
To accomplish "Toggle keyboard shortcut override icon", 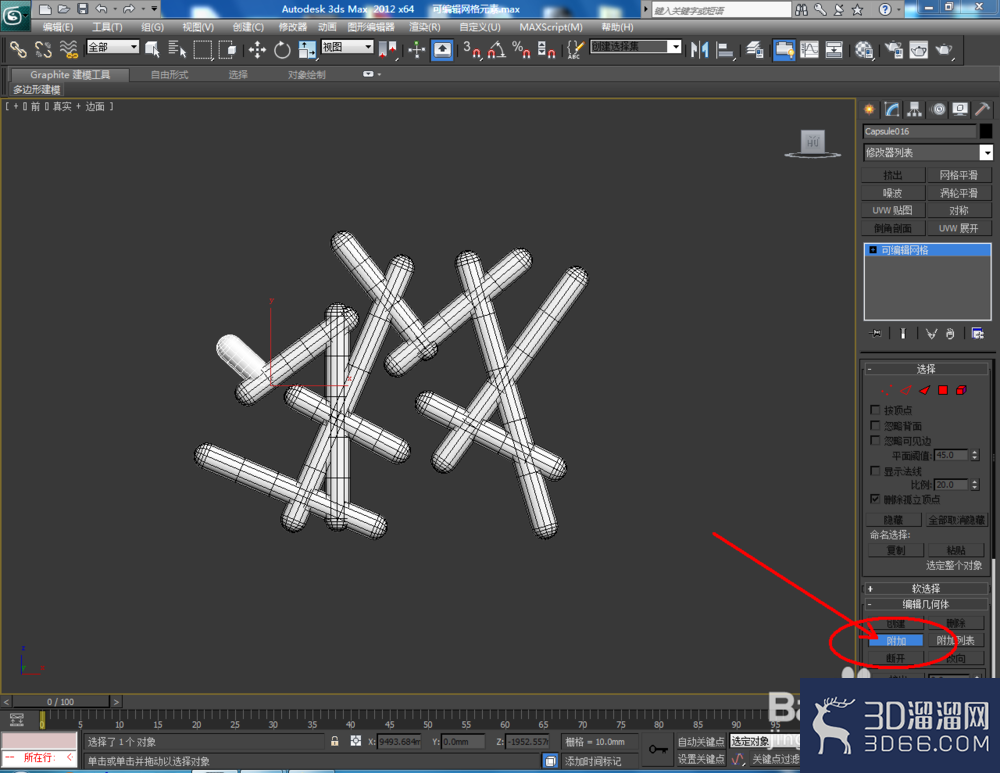I will (442, 50).
